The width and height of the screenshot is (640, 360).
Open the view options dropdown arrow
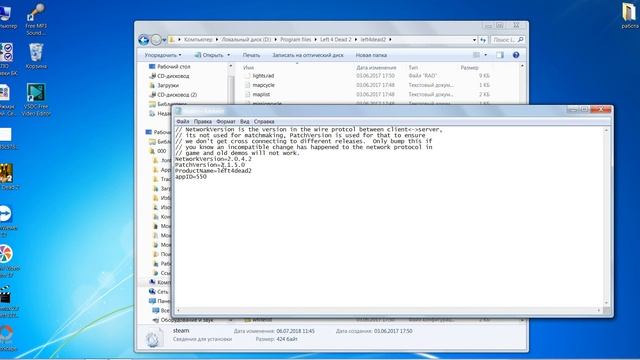click(486, 55)
